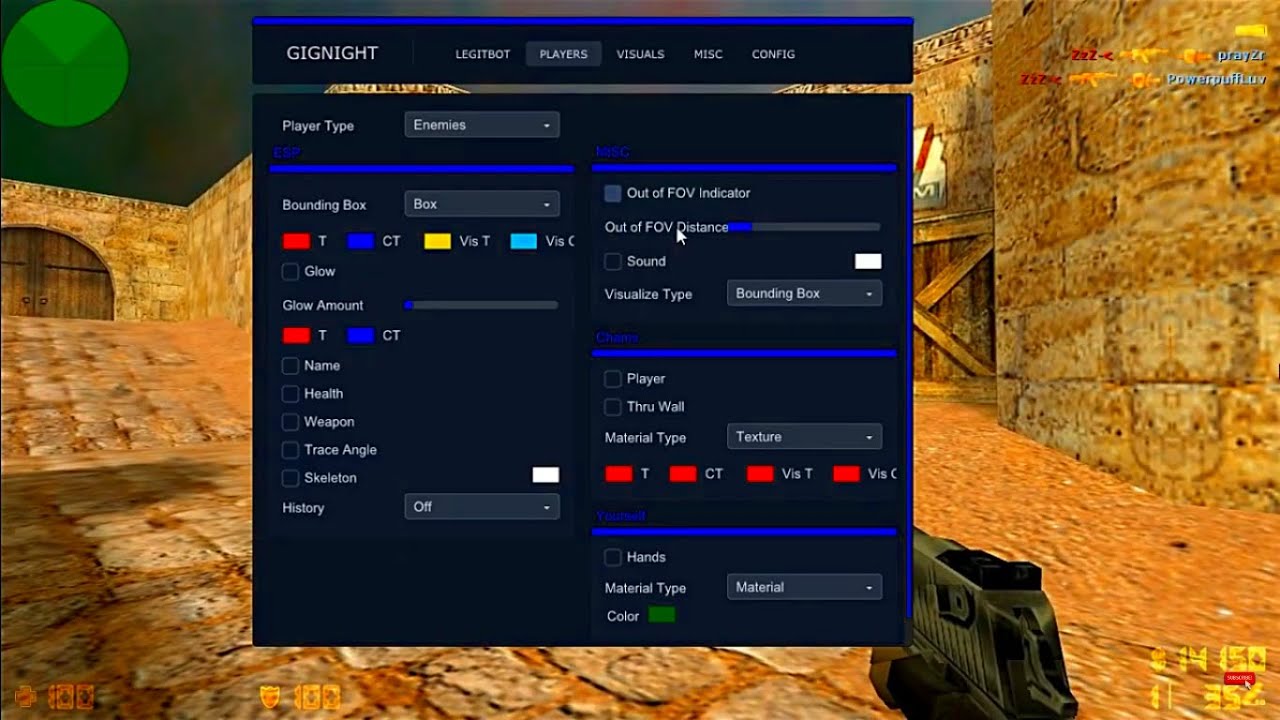Image resolution: width=1280 pixels, height=720 pixels.
Task: Enable the Trace Angle checkbox
Action: (x=290, y=450)
